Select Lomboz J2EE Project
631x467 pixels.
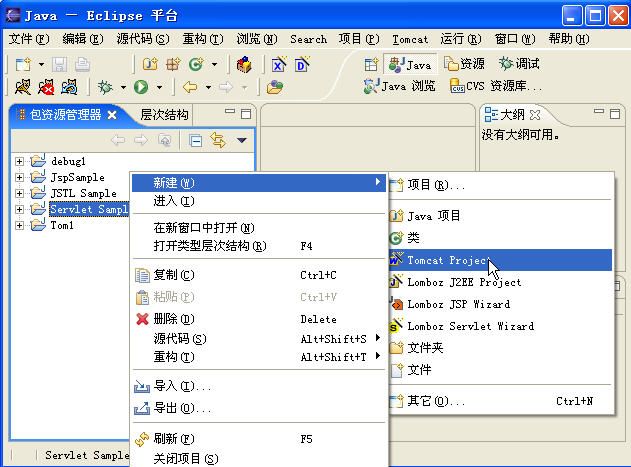(501, 282)
